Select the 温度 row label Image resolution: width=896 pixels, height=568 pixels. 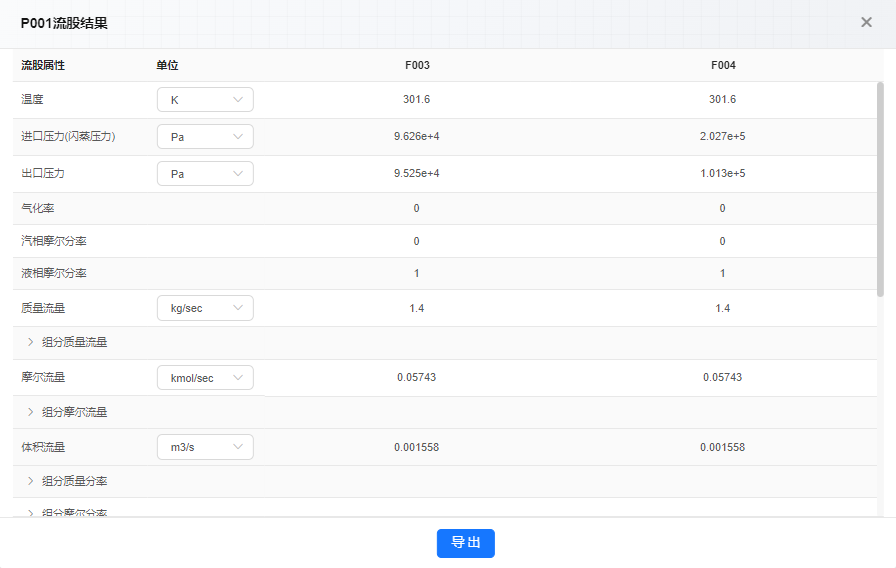(x=33, y=99)
